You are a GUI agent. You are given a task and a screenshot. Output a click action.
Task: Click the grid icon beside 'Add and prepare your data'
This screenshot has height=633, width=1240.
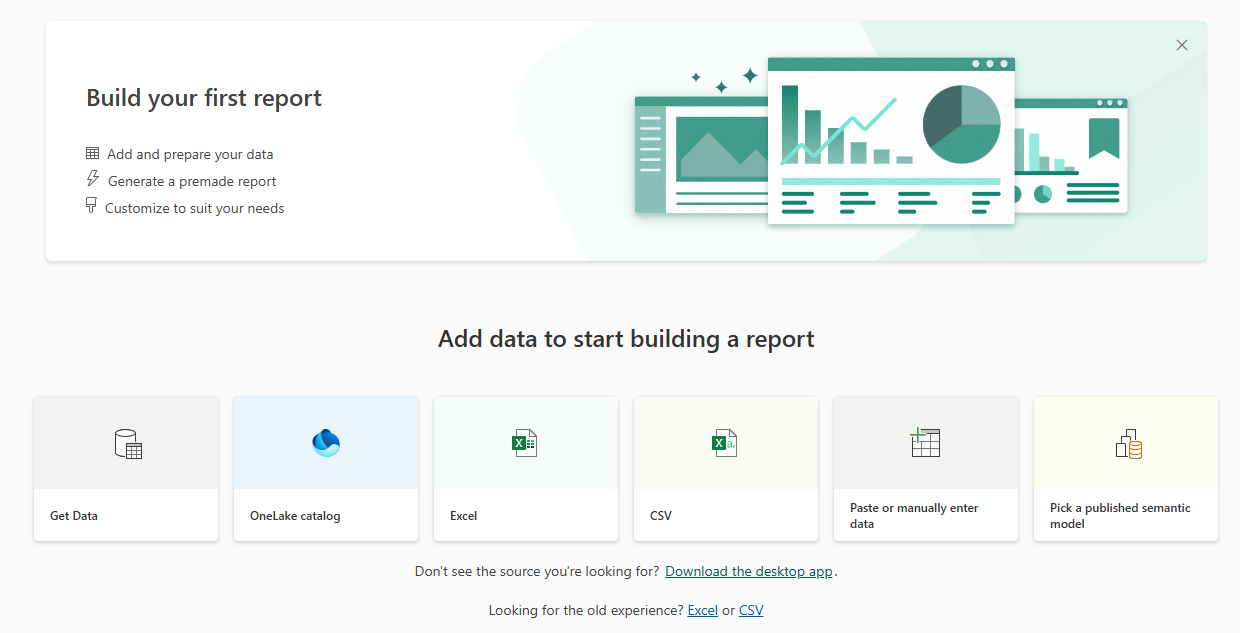pyautogui.click(x=91, y=153)
